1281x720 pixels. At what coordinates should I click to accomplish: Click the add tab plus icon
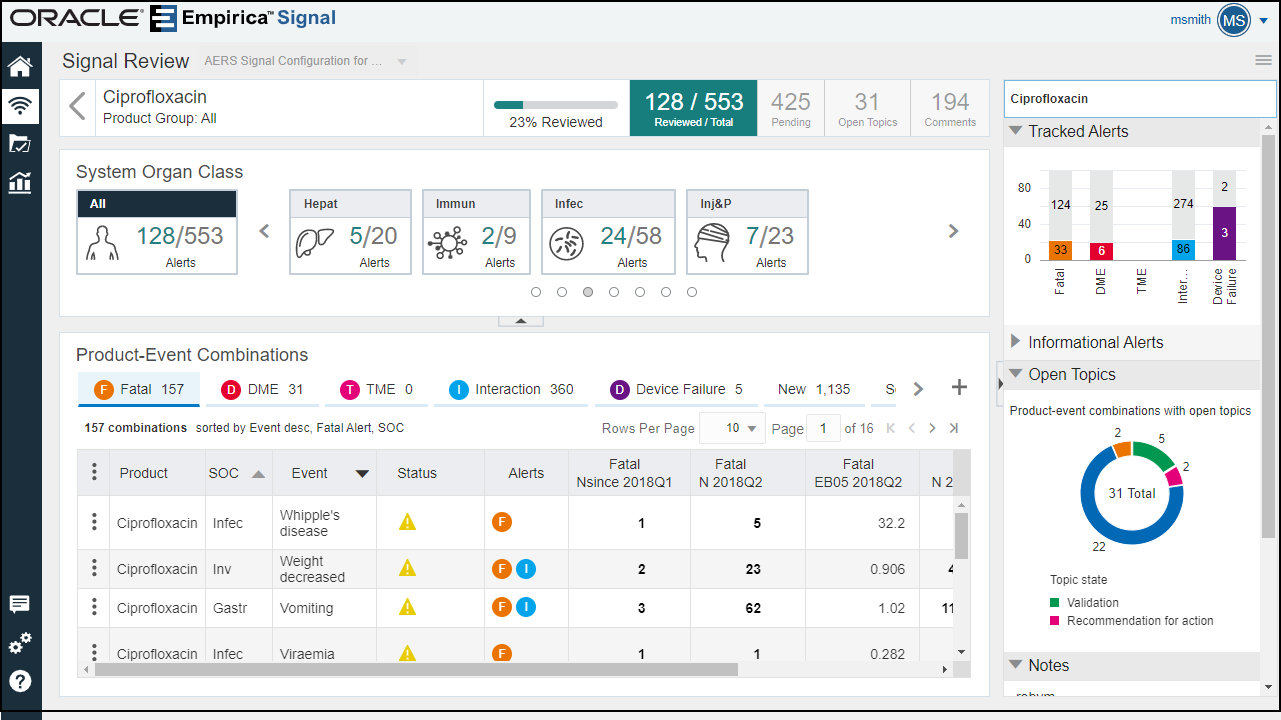click(958, 388)
